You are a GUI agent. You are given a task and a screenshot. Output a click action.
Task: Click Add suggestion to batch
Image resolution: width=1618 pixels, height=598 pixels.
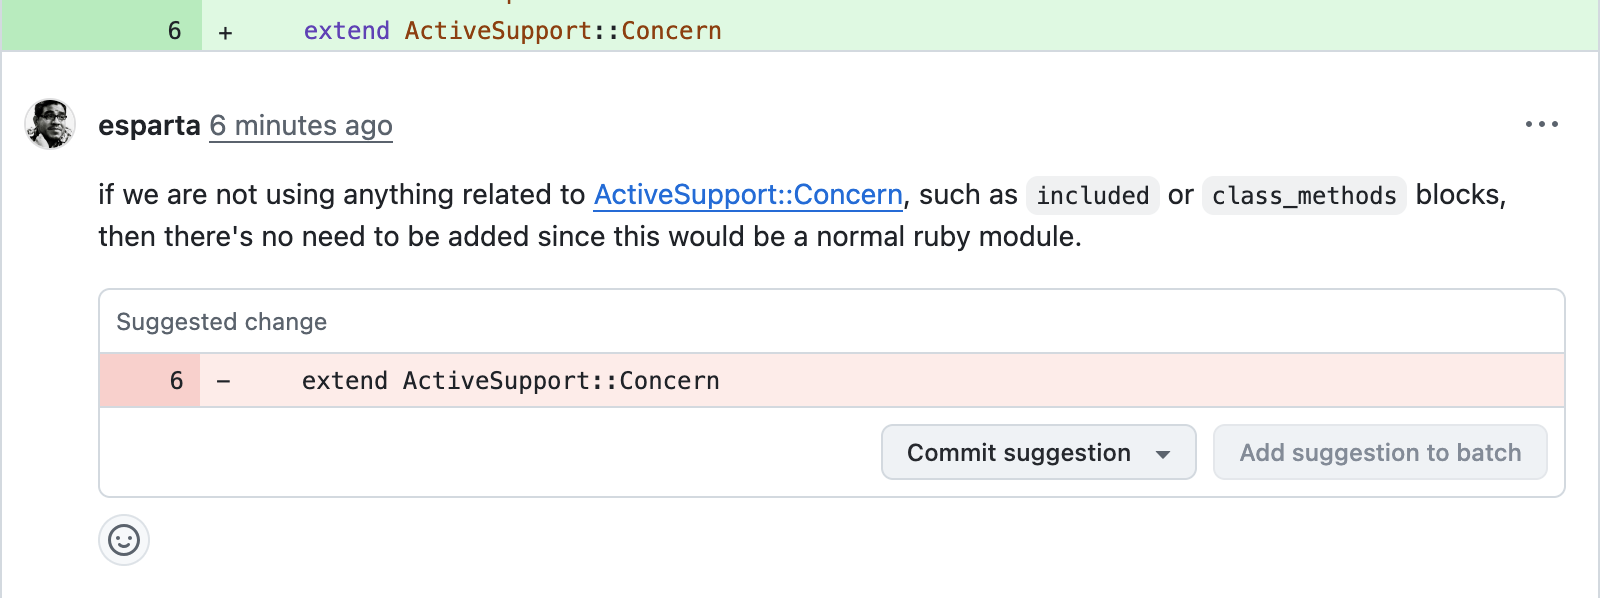click(x=1380, y=453)
